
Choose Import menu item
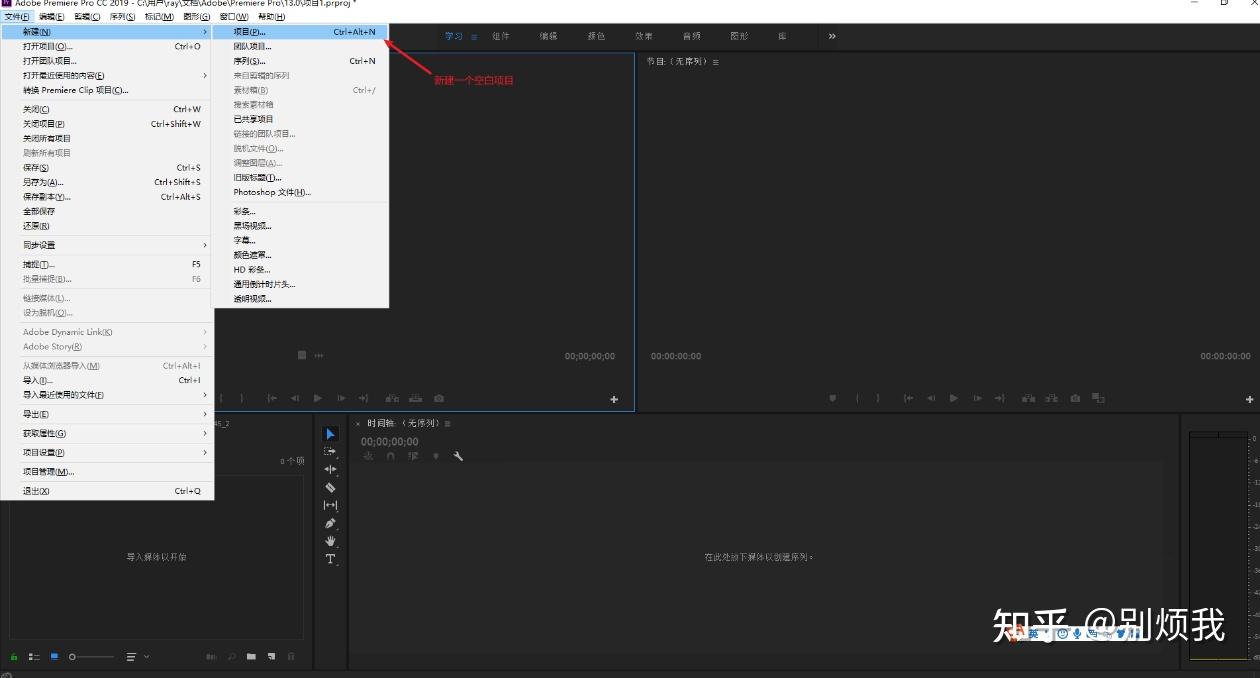pos(107,380)
